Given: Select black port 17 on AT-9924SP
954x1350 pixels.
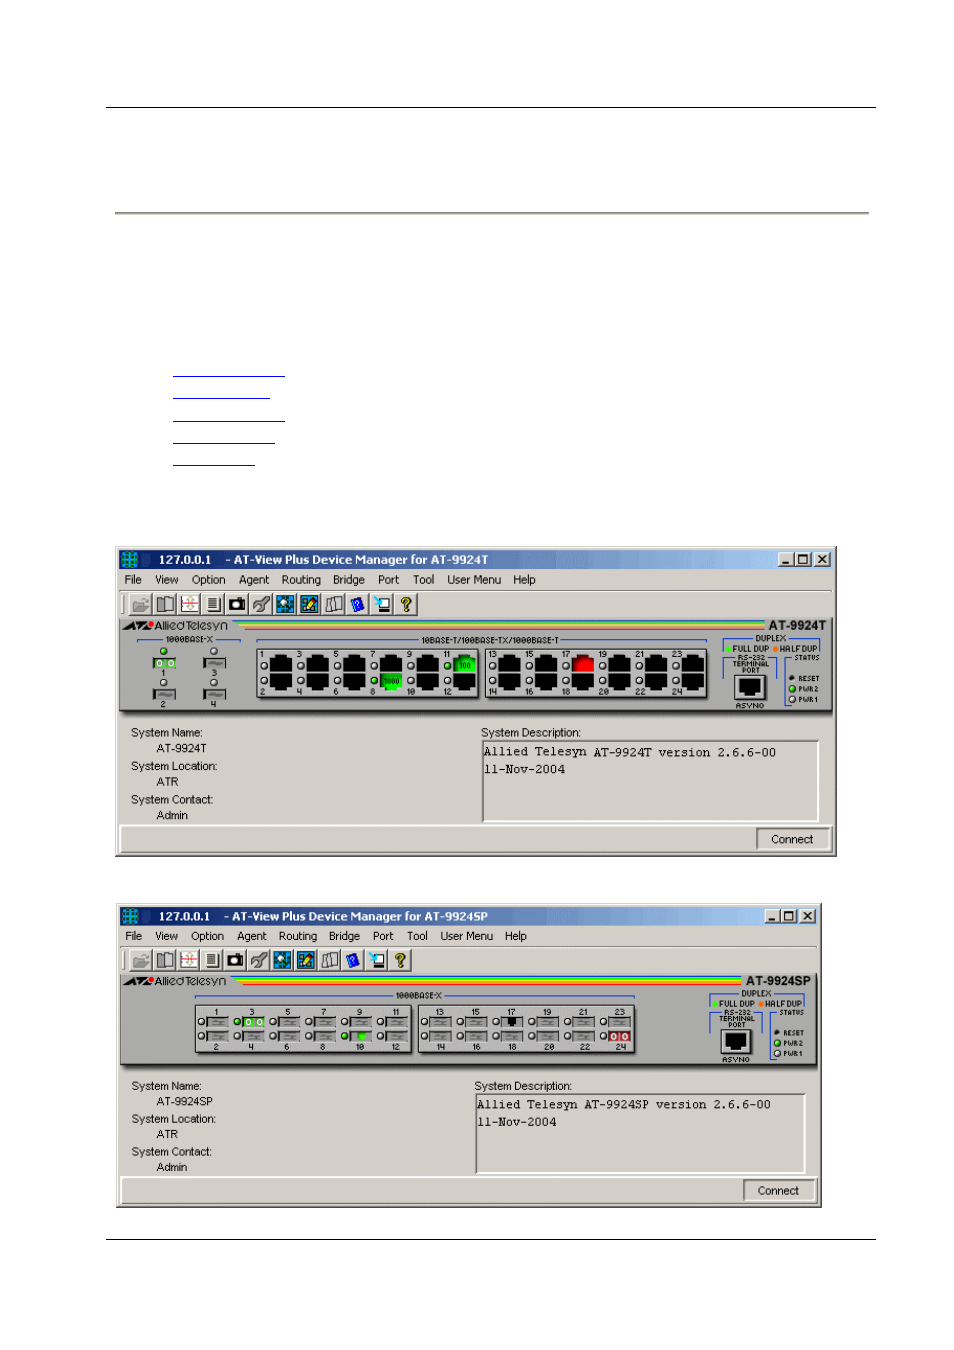Looking at the screenshot, I should pyautogui.click(x=512, y=1022).
